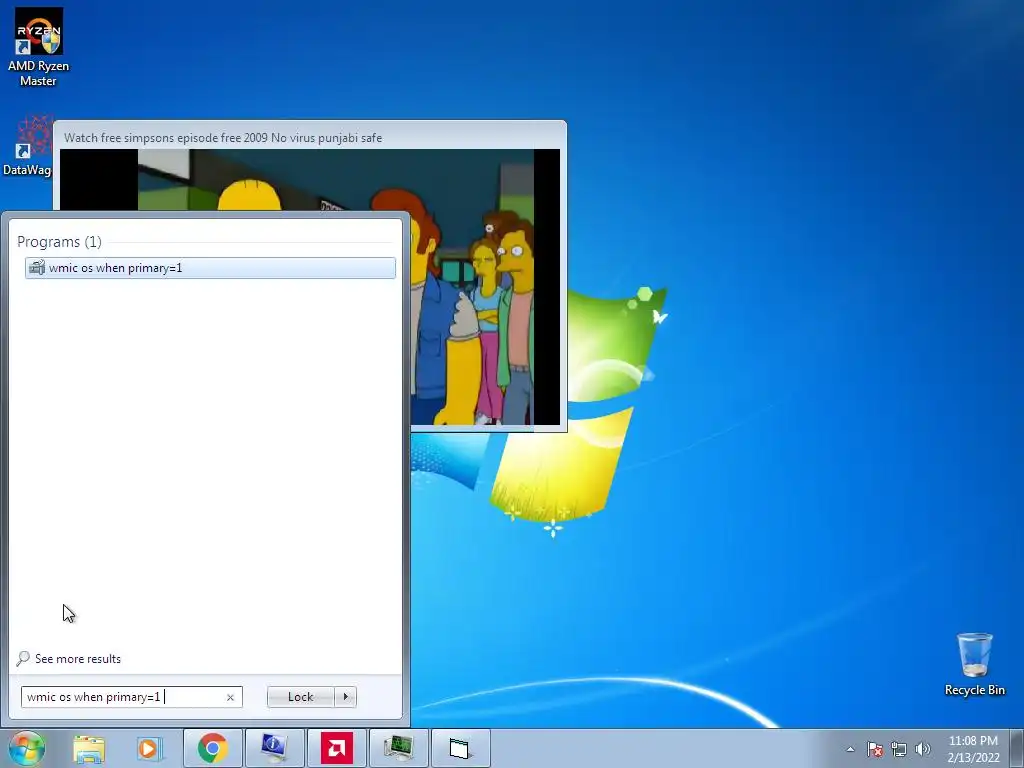Open the AMD Ryzen Master desktop shortcut
Image resolution: width=1024 pixels, height=768 pixels.
click(x=39, y=47)
